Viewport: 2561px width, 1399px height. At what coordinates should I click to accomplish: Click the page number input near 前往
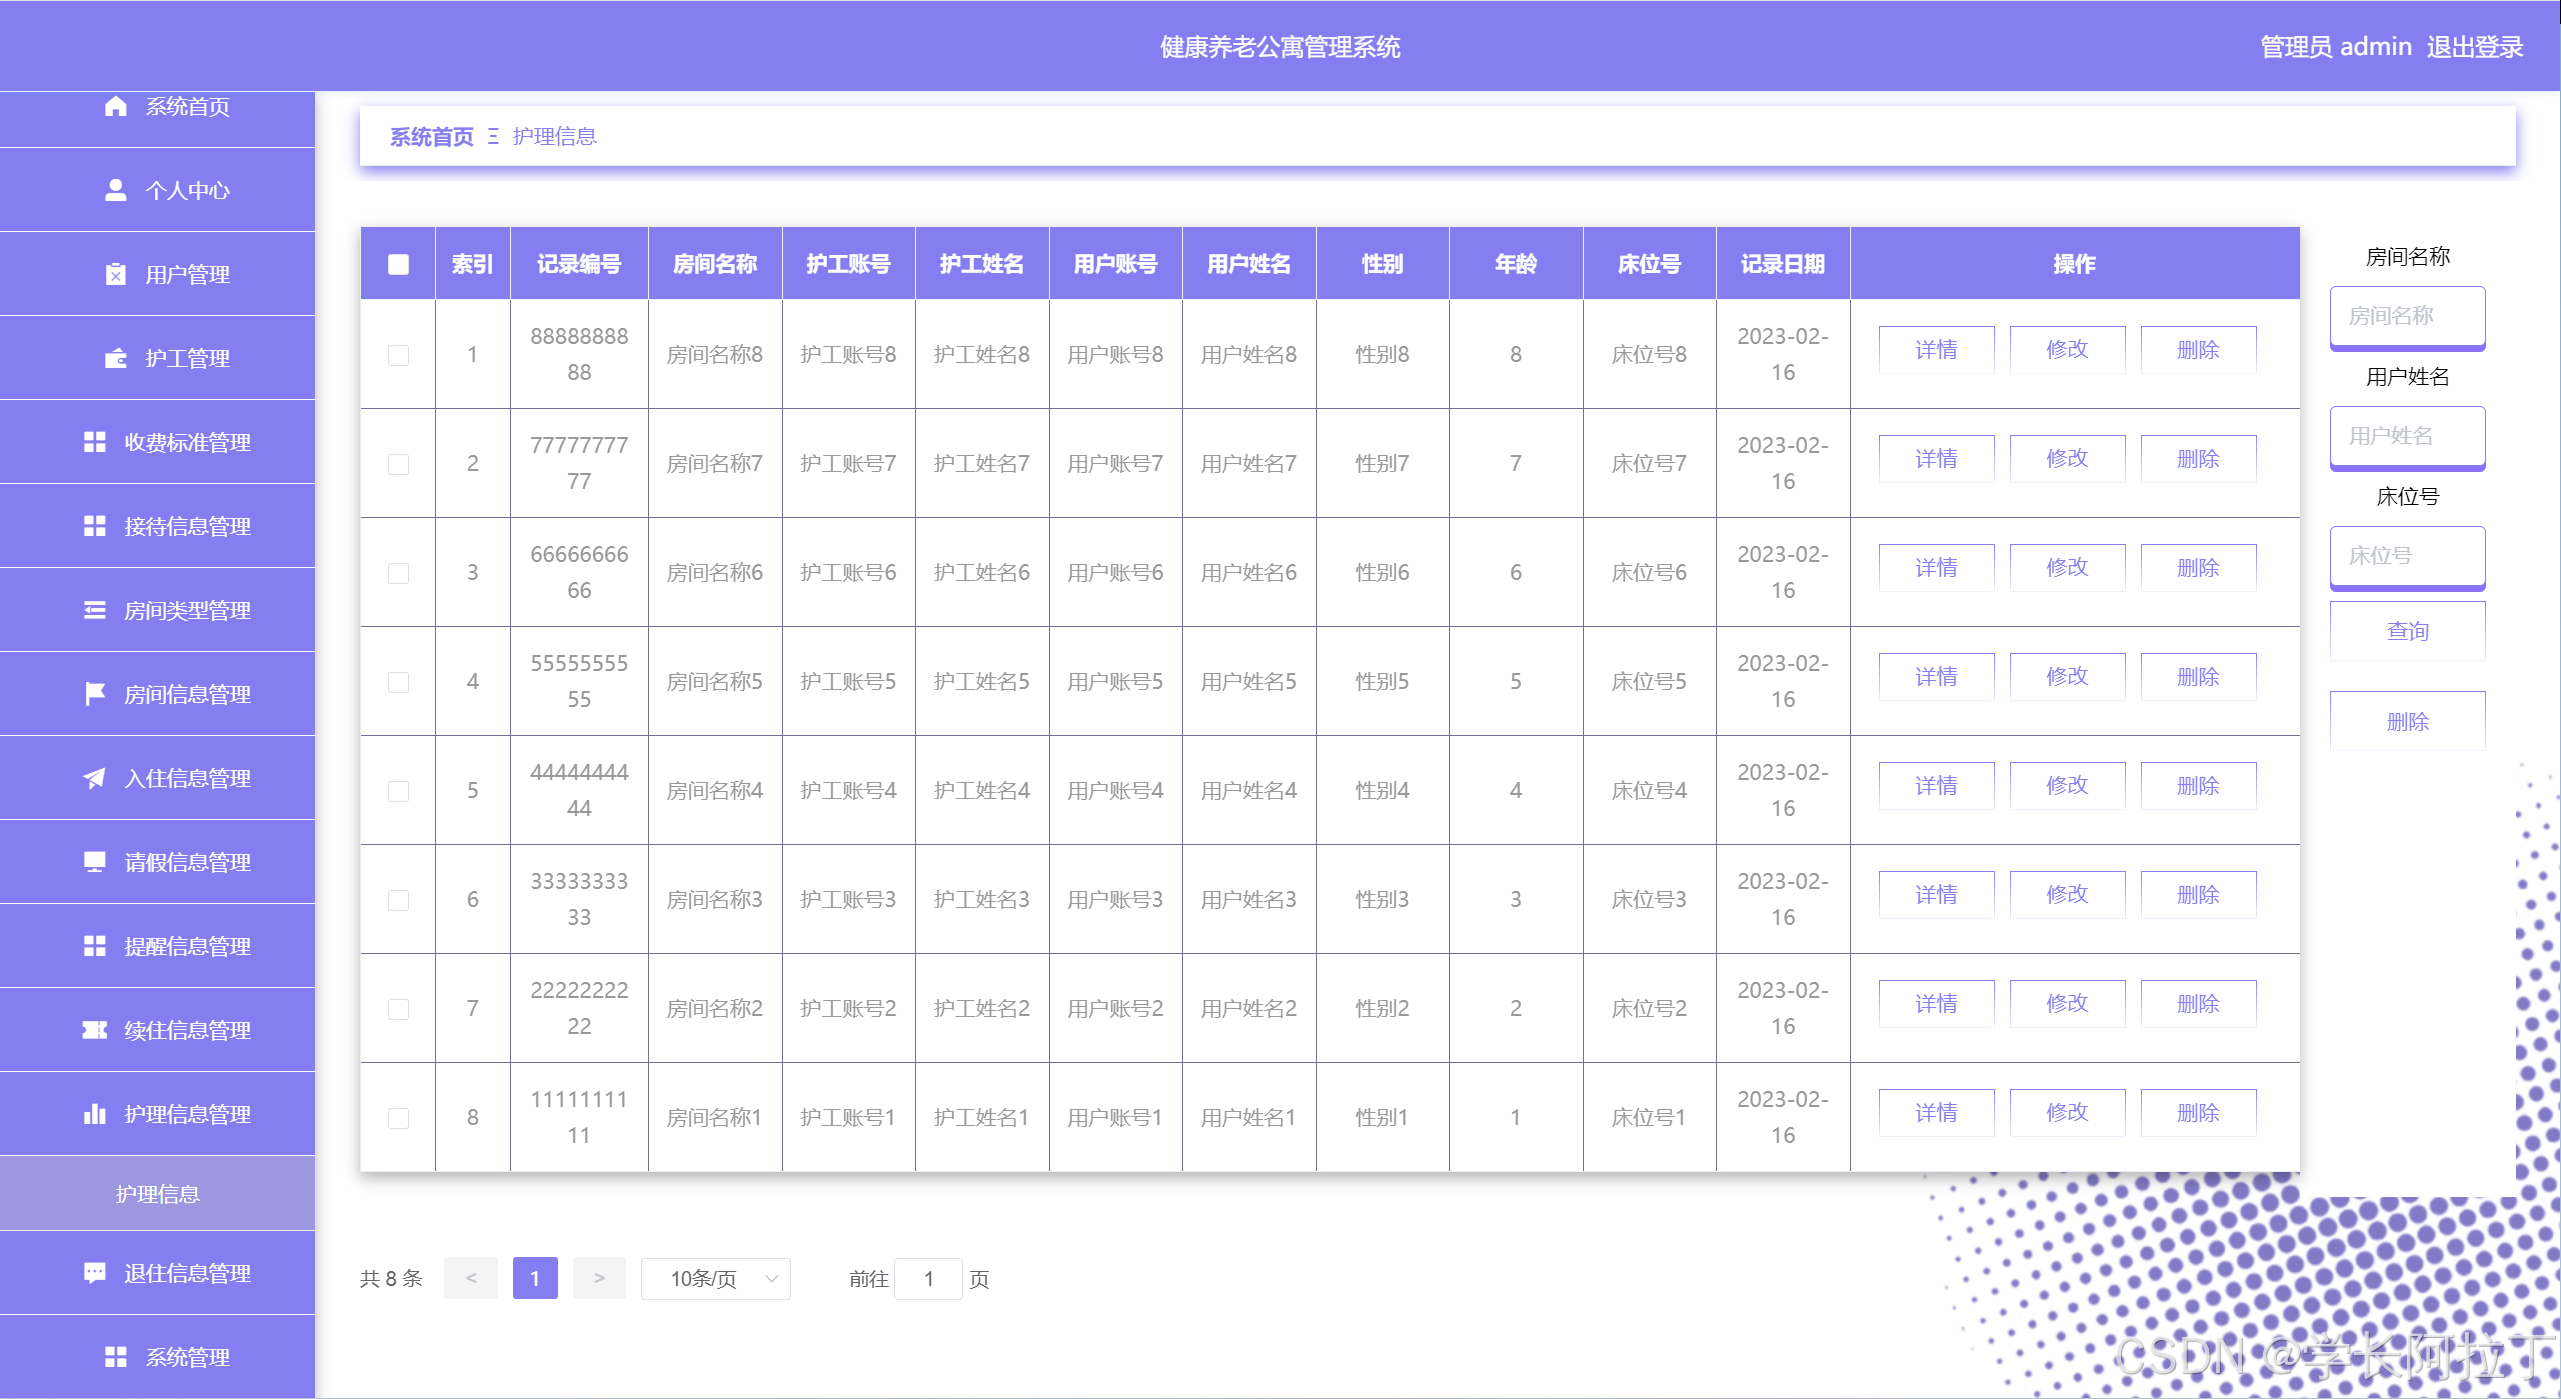[929, 1278]
